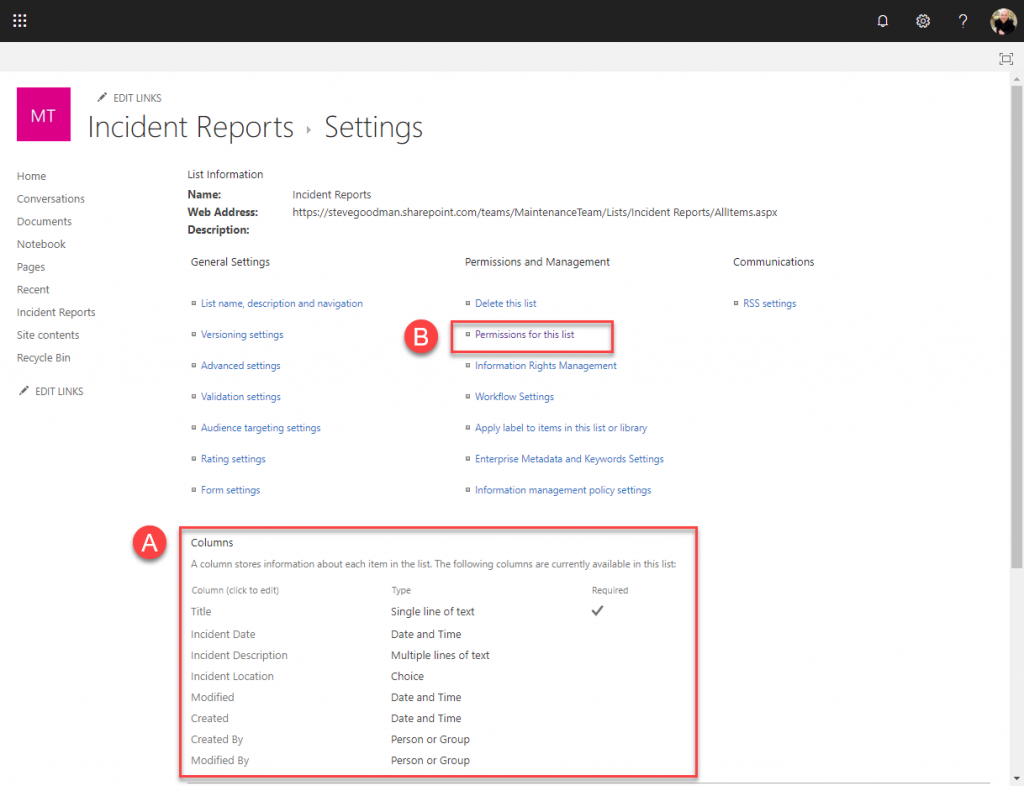This screenshot has height=786, width=1024.
Task: Click the Incident Reports breadcrumb title
Action: click(191, 127)
